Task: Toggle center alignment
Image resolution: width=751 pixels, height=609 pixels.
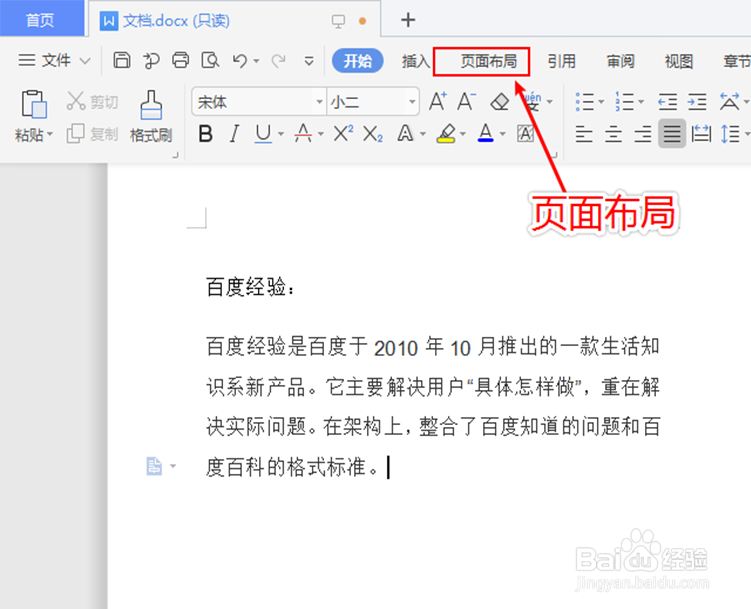Action: coord(614,134)
